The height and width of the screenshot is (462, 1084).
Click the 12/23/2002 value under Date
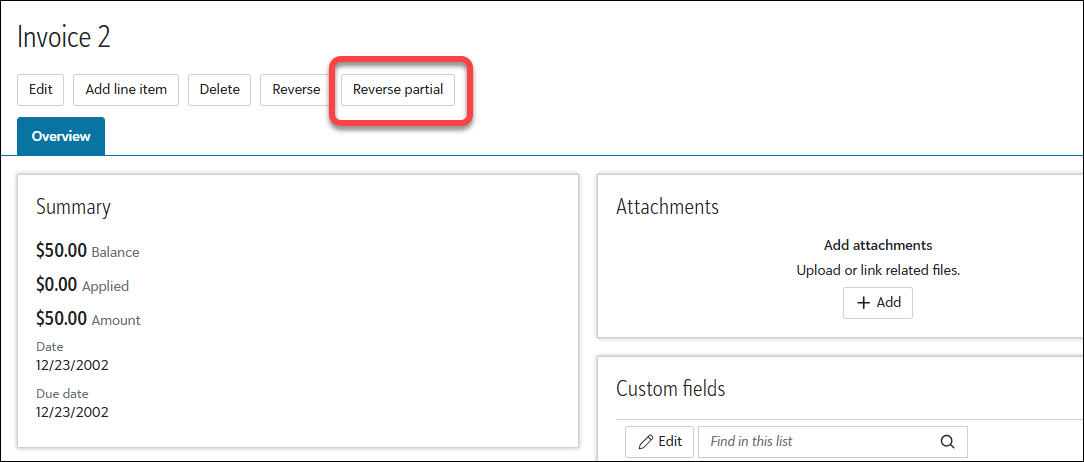click(72, 365)
